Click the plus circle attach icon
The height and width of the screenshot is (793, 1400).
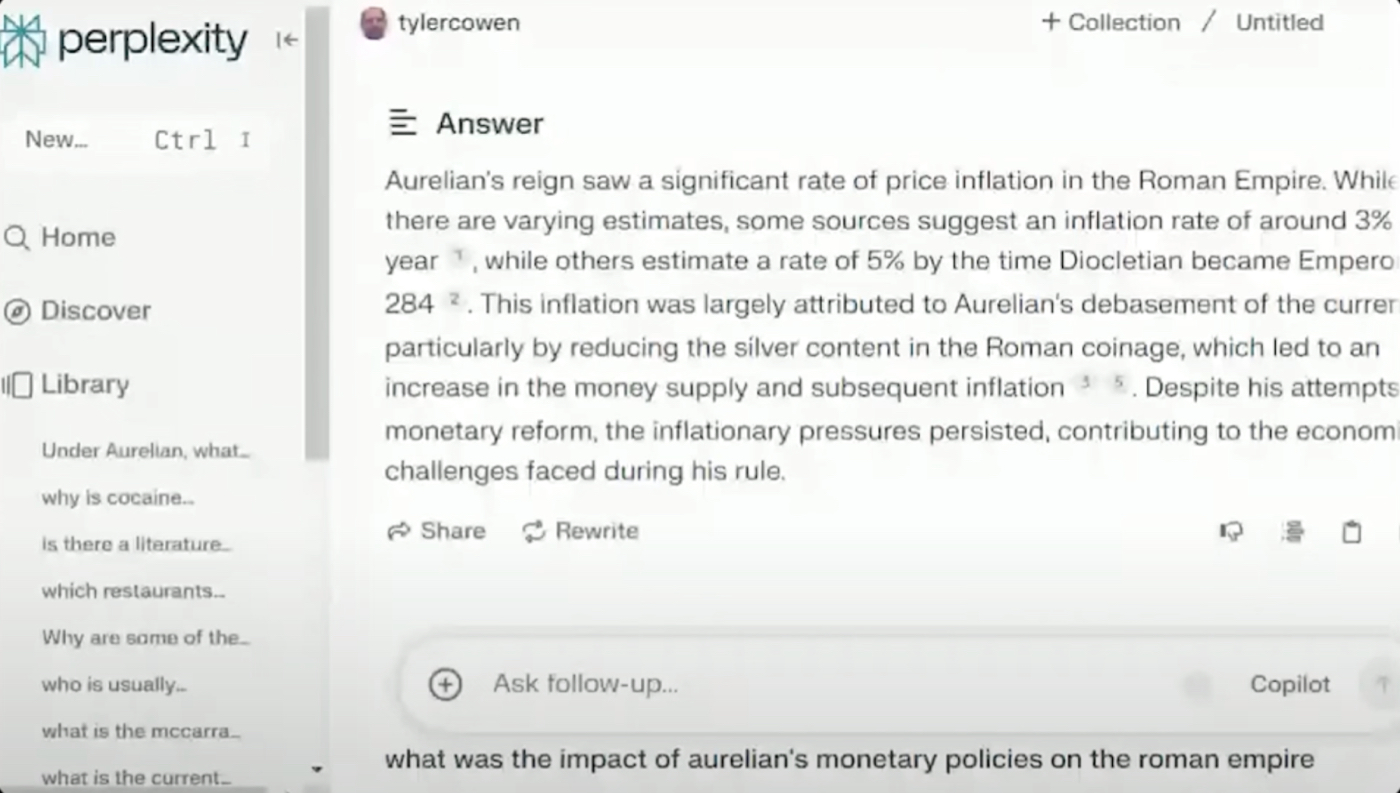click(445, 684)
